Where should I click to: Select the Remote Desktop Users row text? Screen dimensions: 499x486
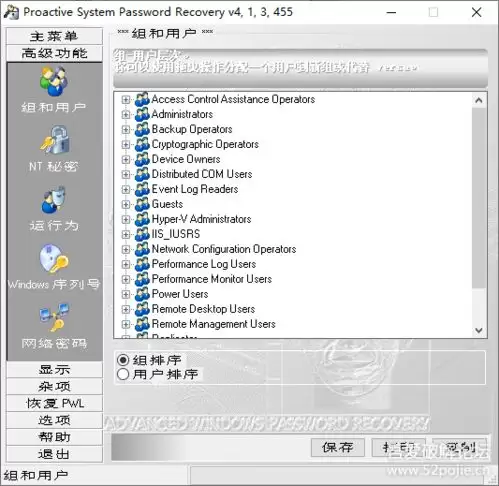204,309
